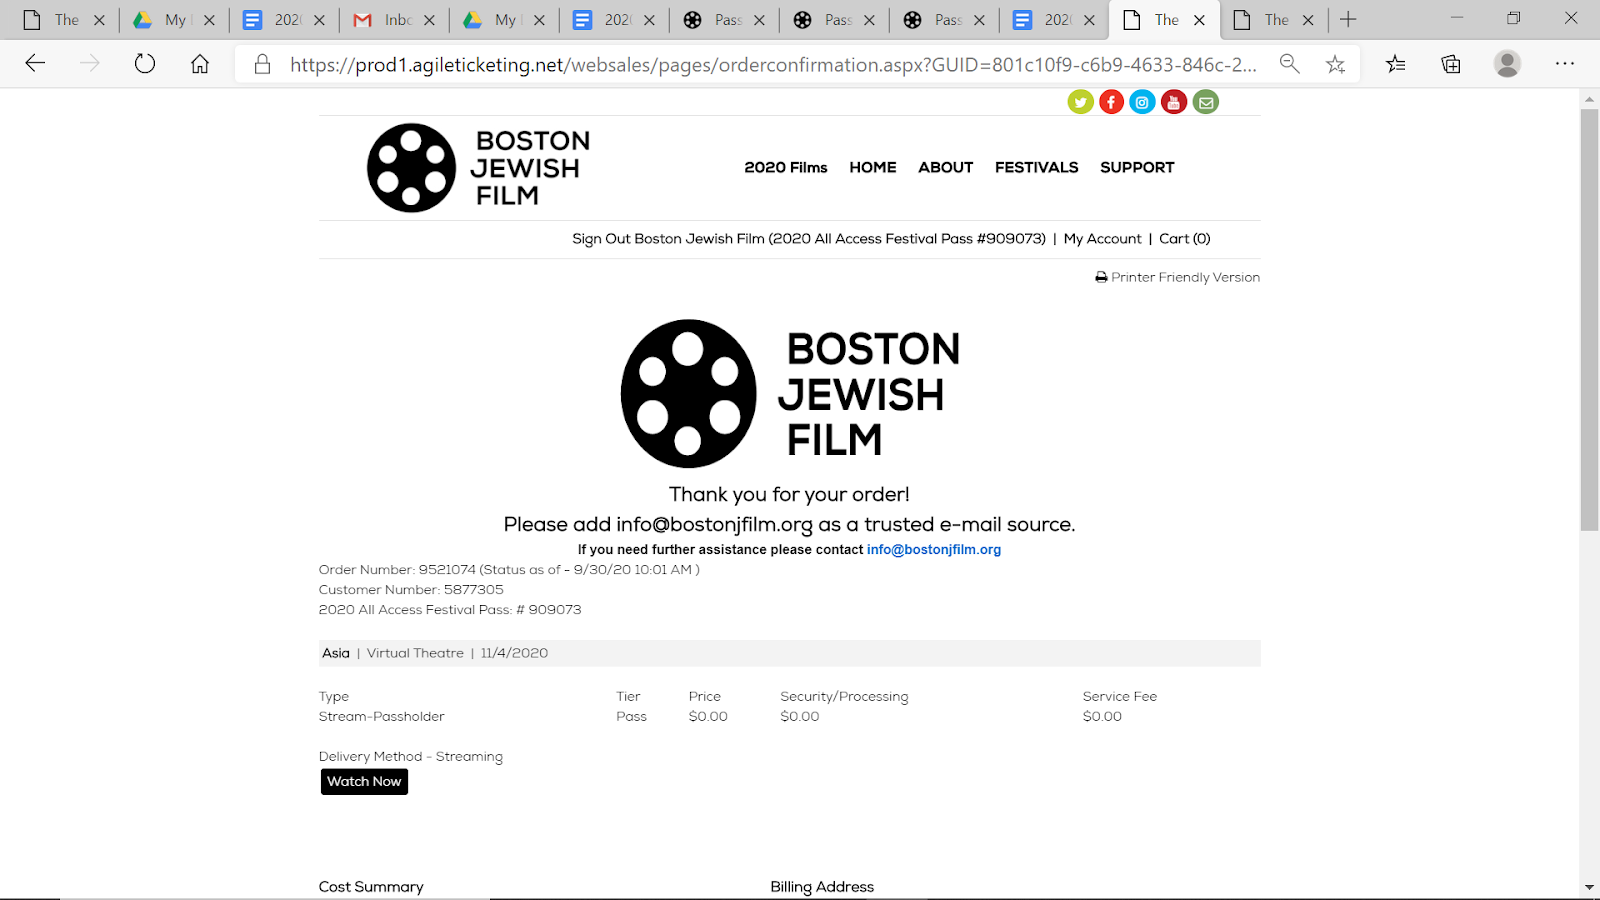Click the 'Customer Number: 5877305' text

[x=411, y=590]
